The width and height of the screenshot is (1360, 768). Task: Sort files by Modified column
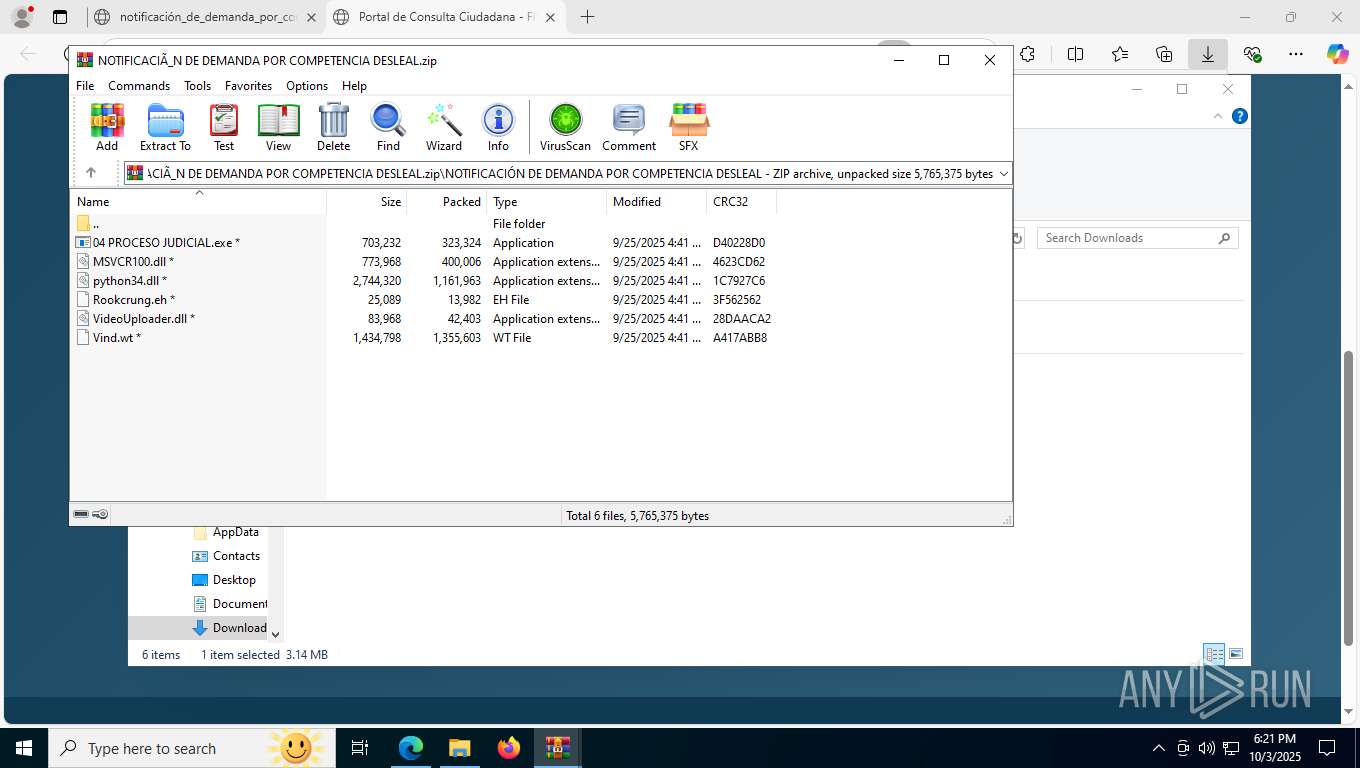coord(657,202)
